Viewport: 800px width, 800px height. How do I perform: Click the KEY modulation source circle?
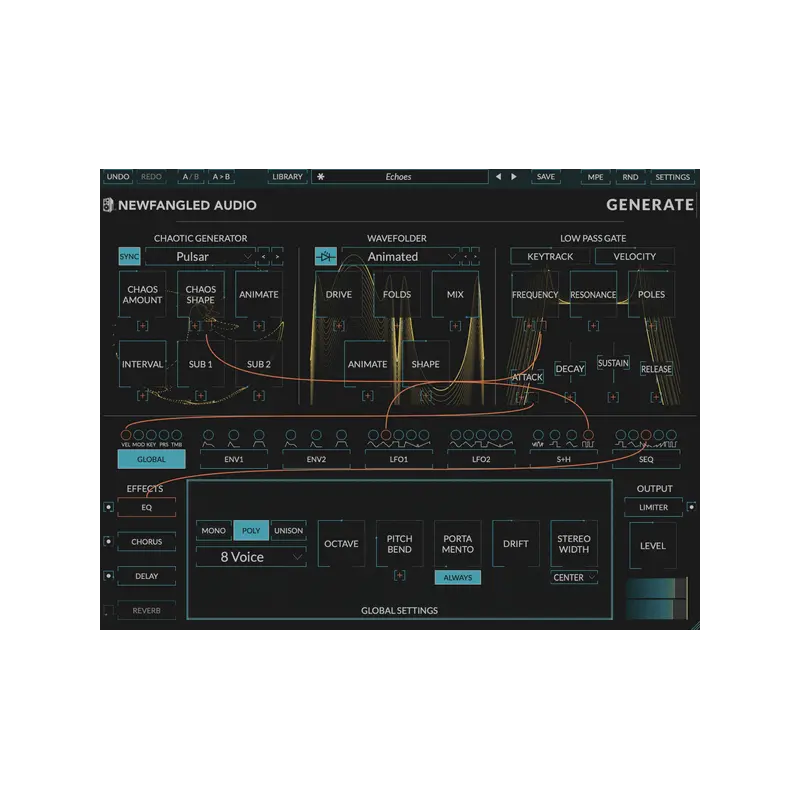(x=151, y=435)
